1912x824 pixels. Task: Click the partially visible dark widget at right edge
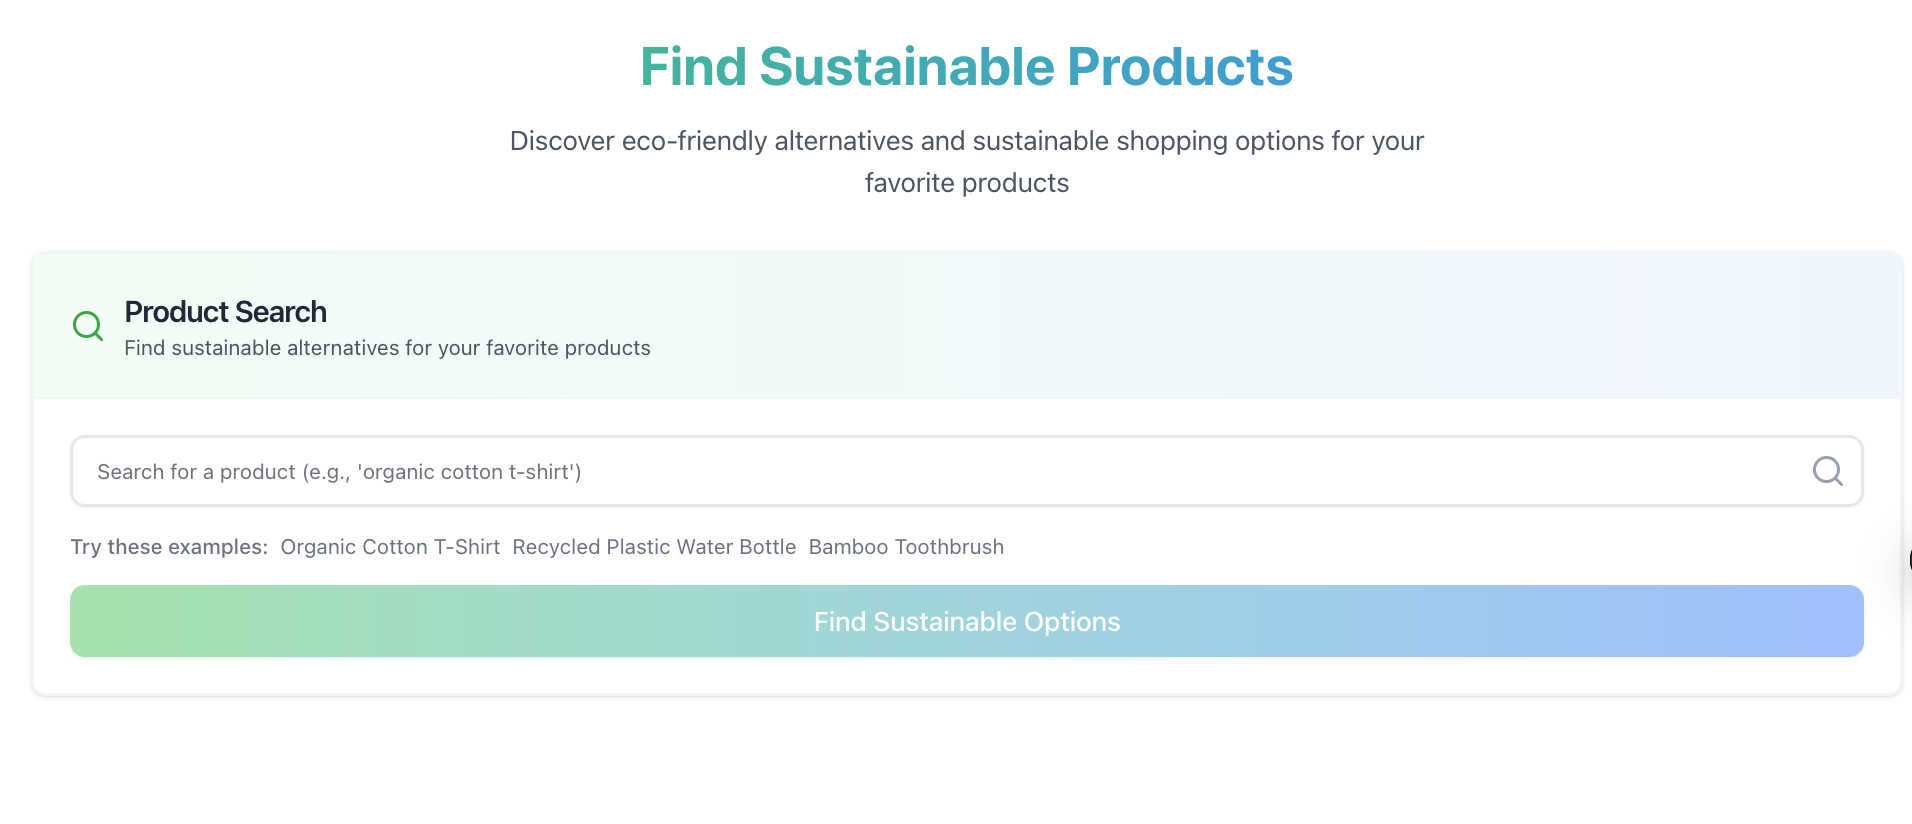[x=1909, y=559]
